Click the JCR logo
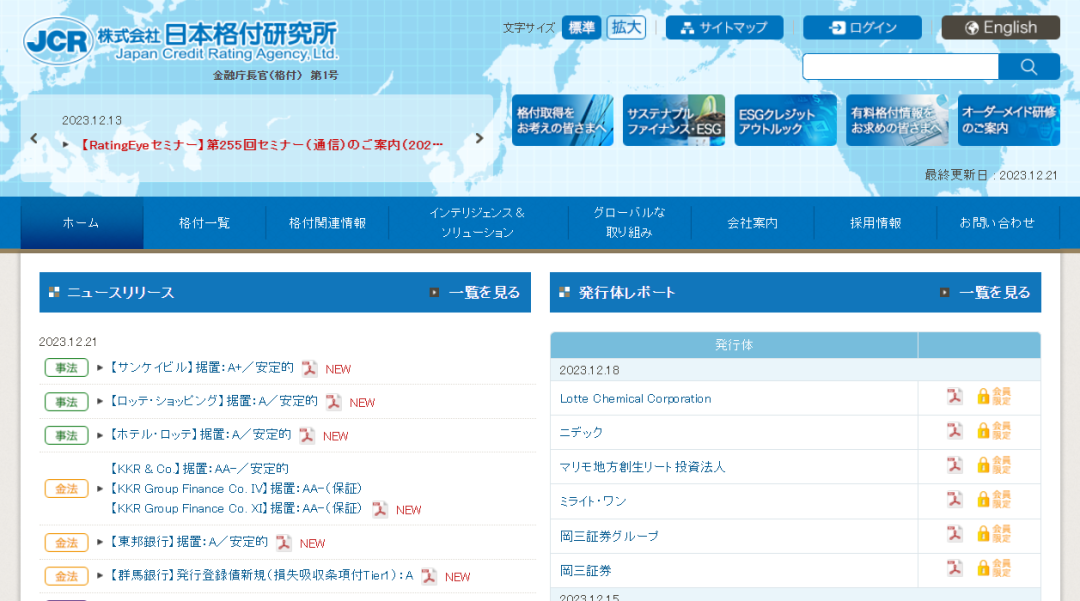Viewport: 1080px width, 601px height. [180, 41]
